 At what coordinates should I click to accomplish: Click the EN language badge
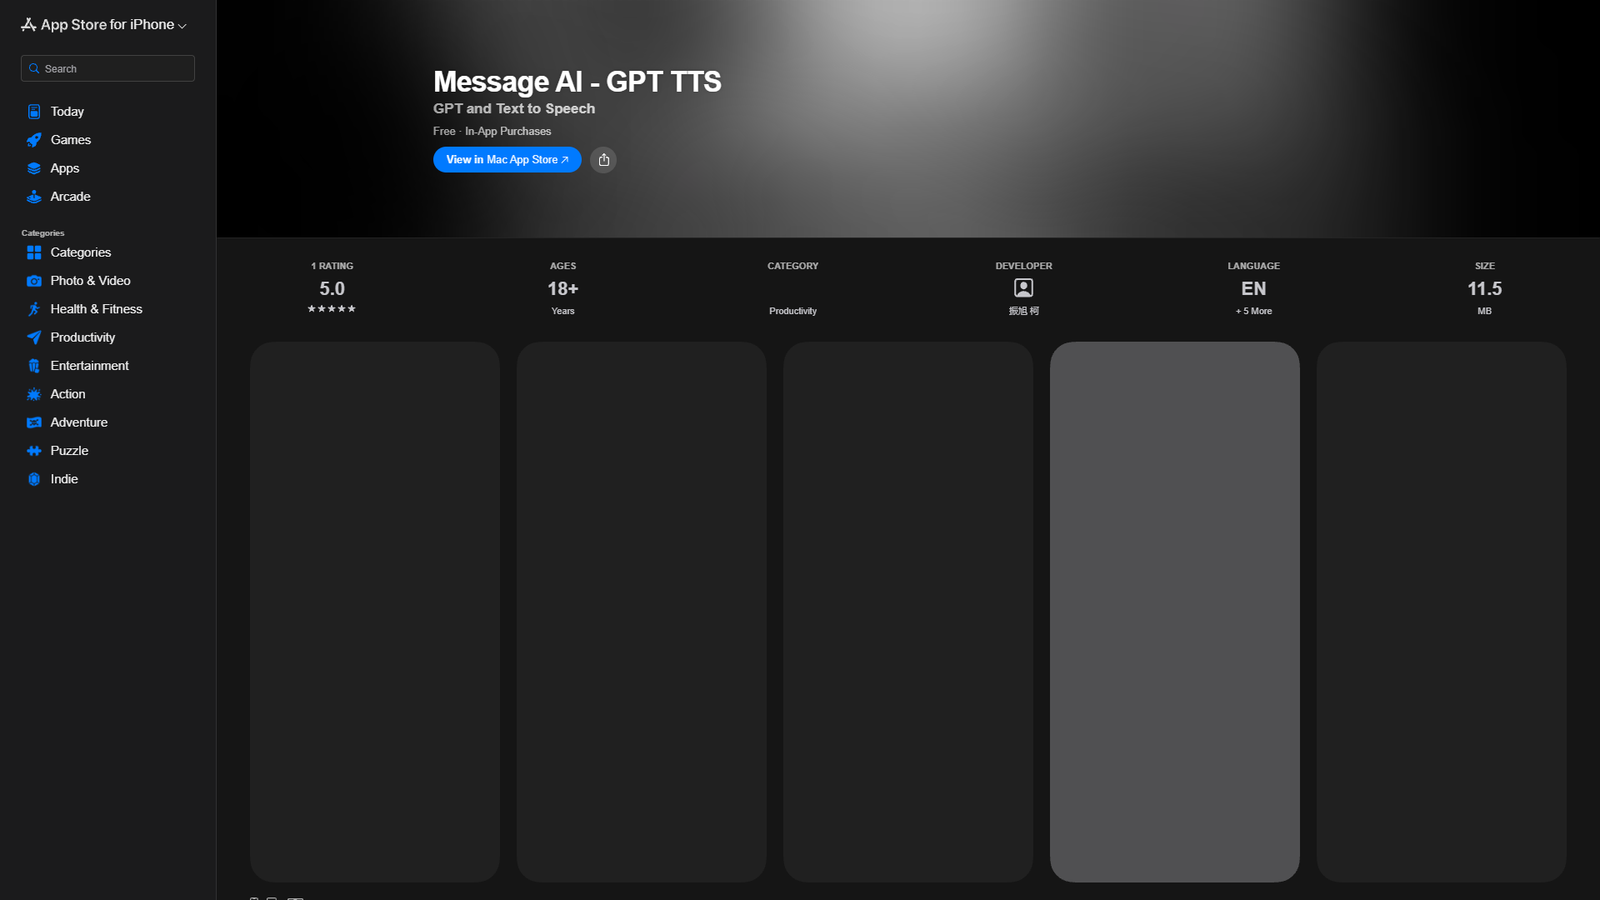click(x=1254, y=289)
